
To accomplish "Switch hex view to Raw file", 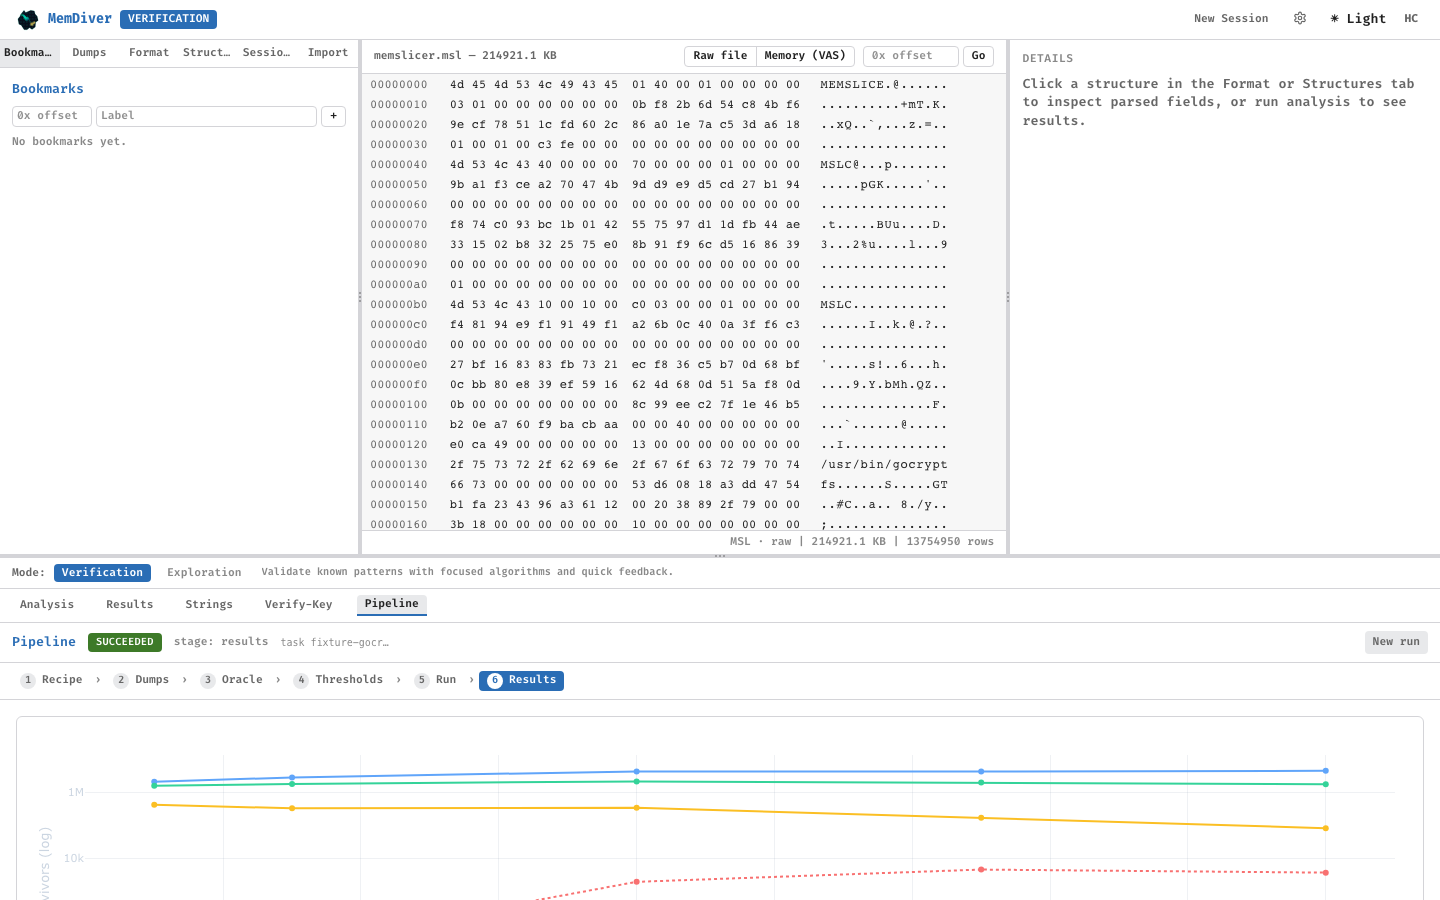I will coord(720,56).
